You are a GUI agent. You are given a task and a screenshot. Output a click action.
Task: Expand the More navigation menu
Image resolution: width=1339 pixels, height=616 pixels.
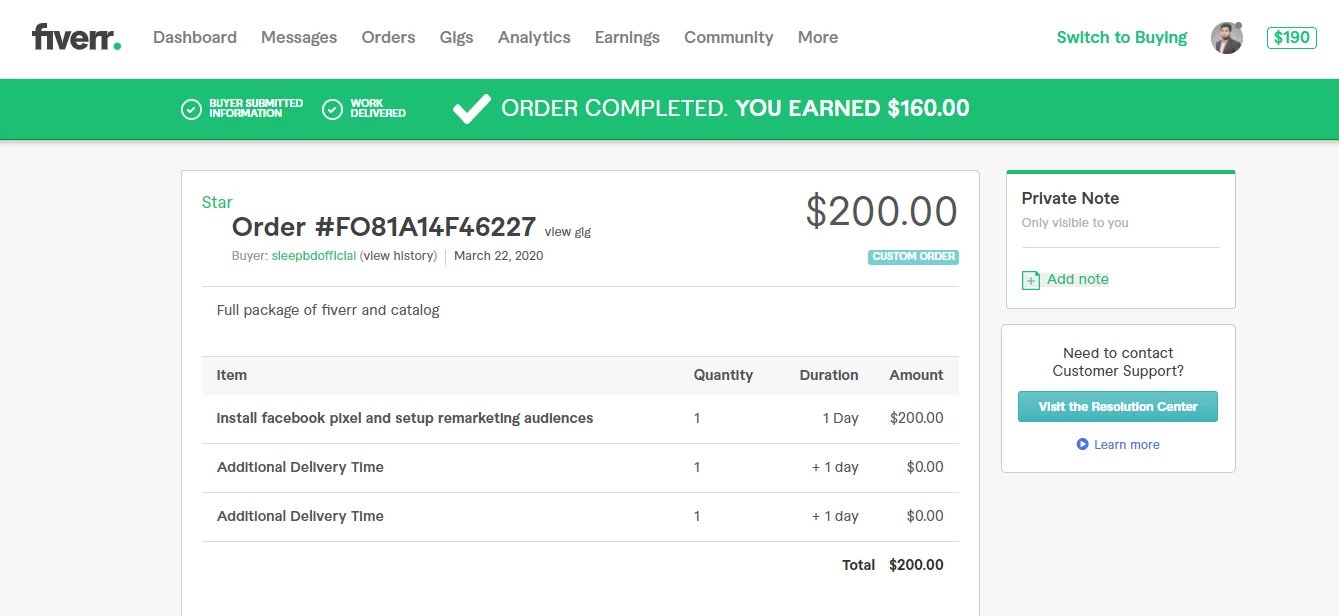coord(818,38)
